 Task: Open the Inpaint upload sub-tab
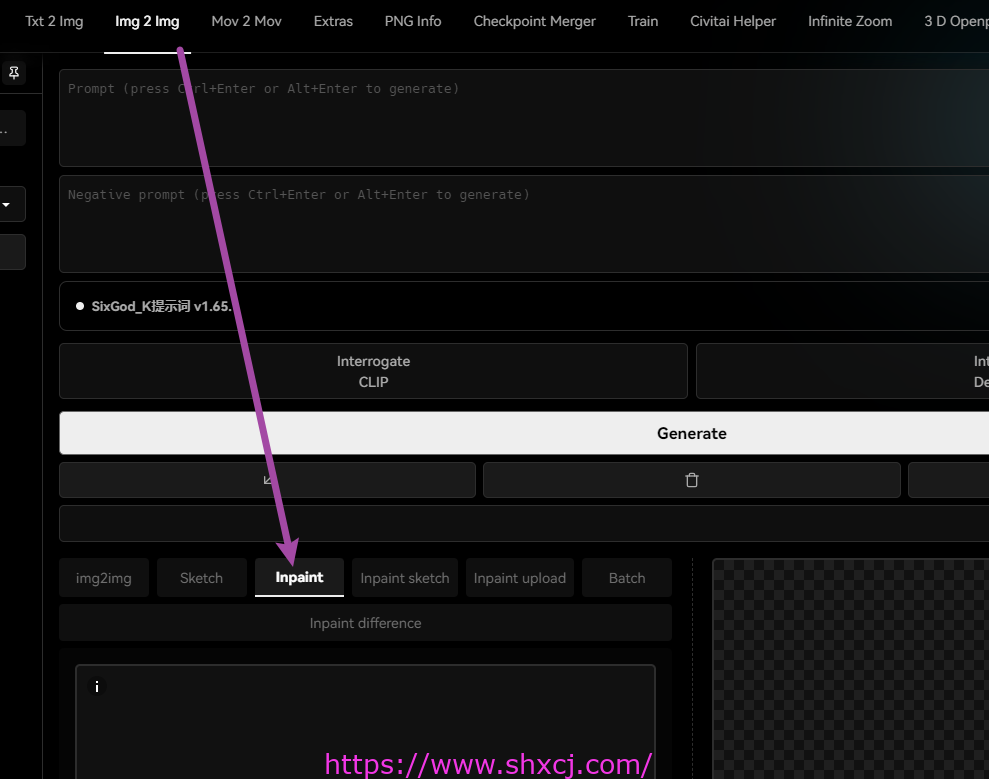tap(520, 578)
